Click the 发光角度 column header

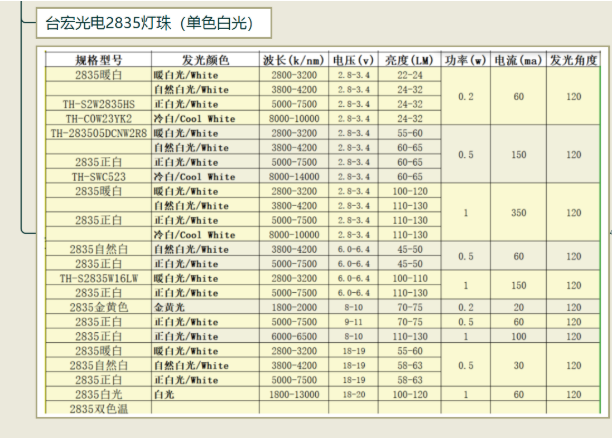[x=574, y=61]
